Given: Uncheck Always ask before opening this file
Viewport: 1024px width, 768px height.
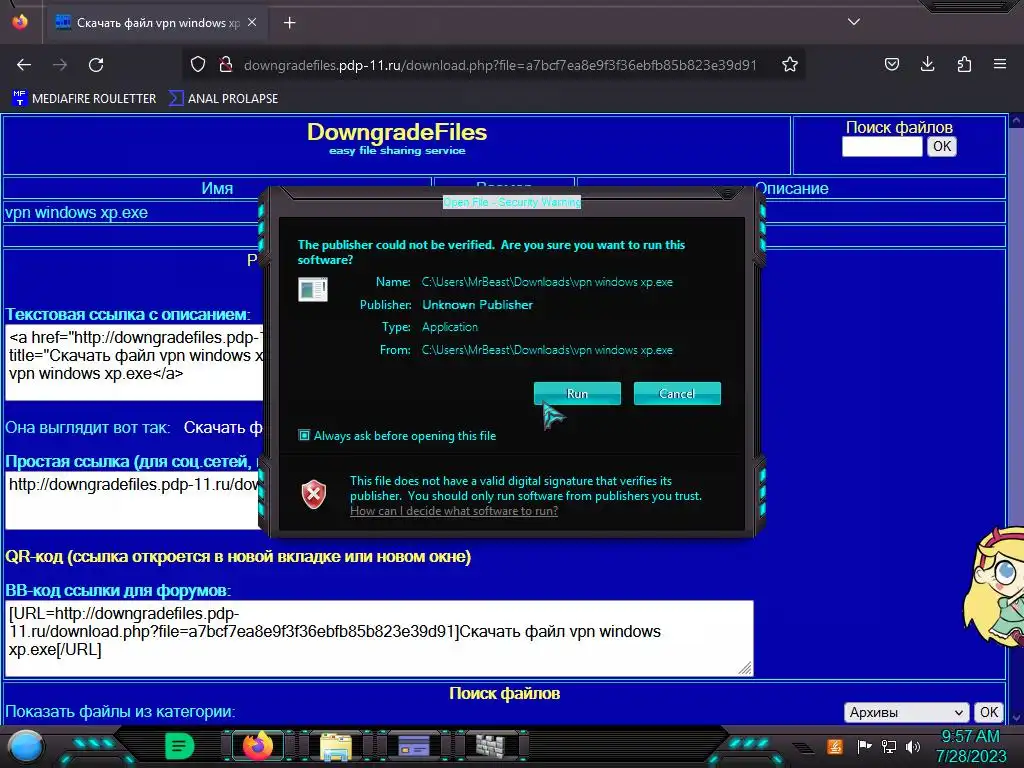Looking at the screenshot, I should pyautogui.click(x=304, y=435).
